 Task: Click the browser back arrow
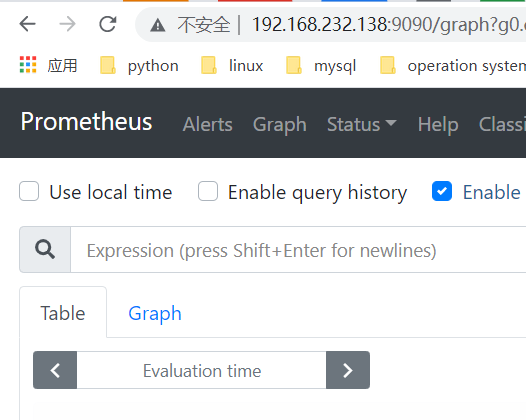(28, 24)
